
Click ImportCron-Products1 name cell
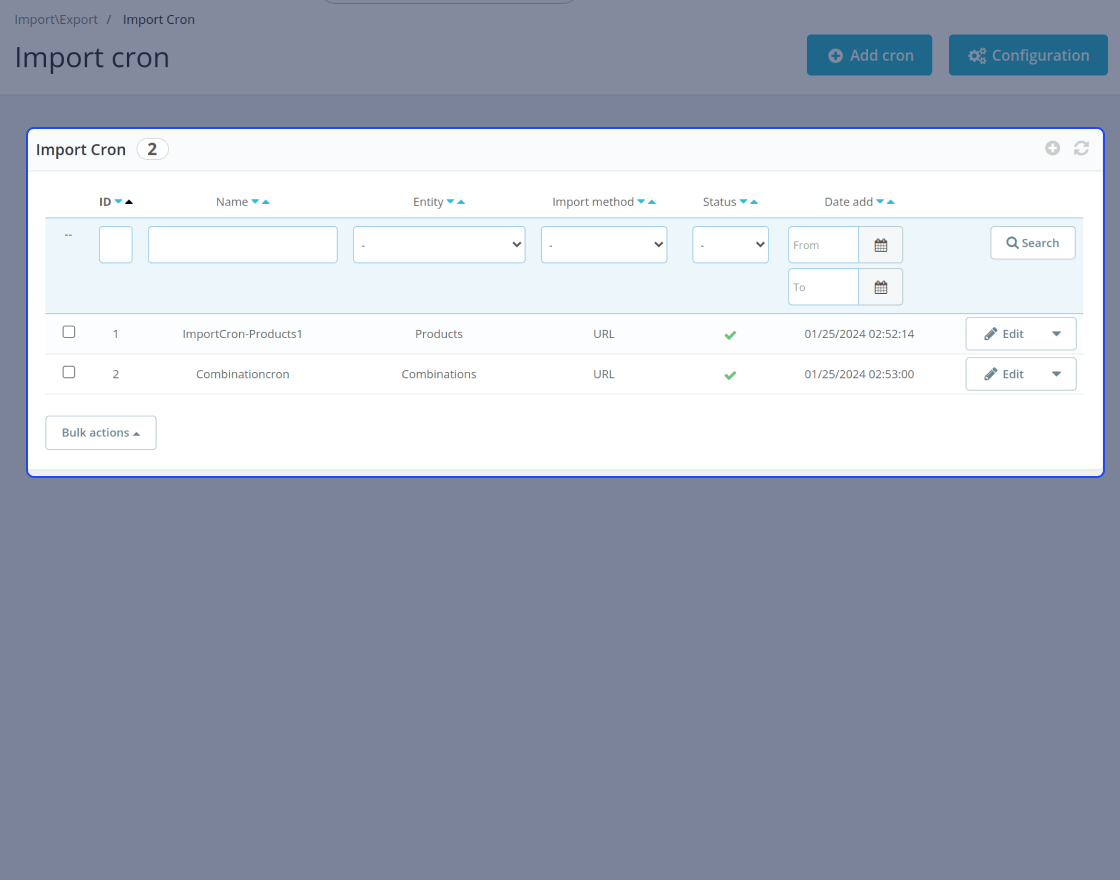click(x=243, y=334)
